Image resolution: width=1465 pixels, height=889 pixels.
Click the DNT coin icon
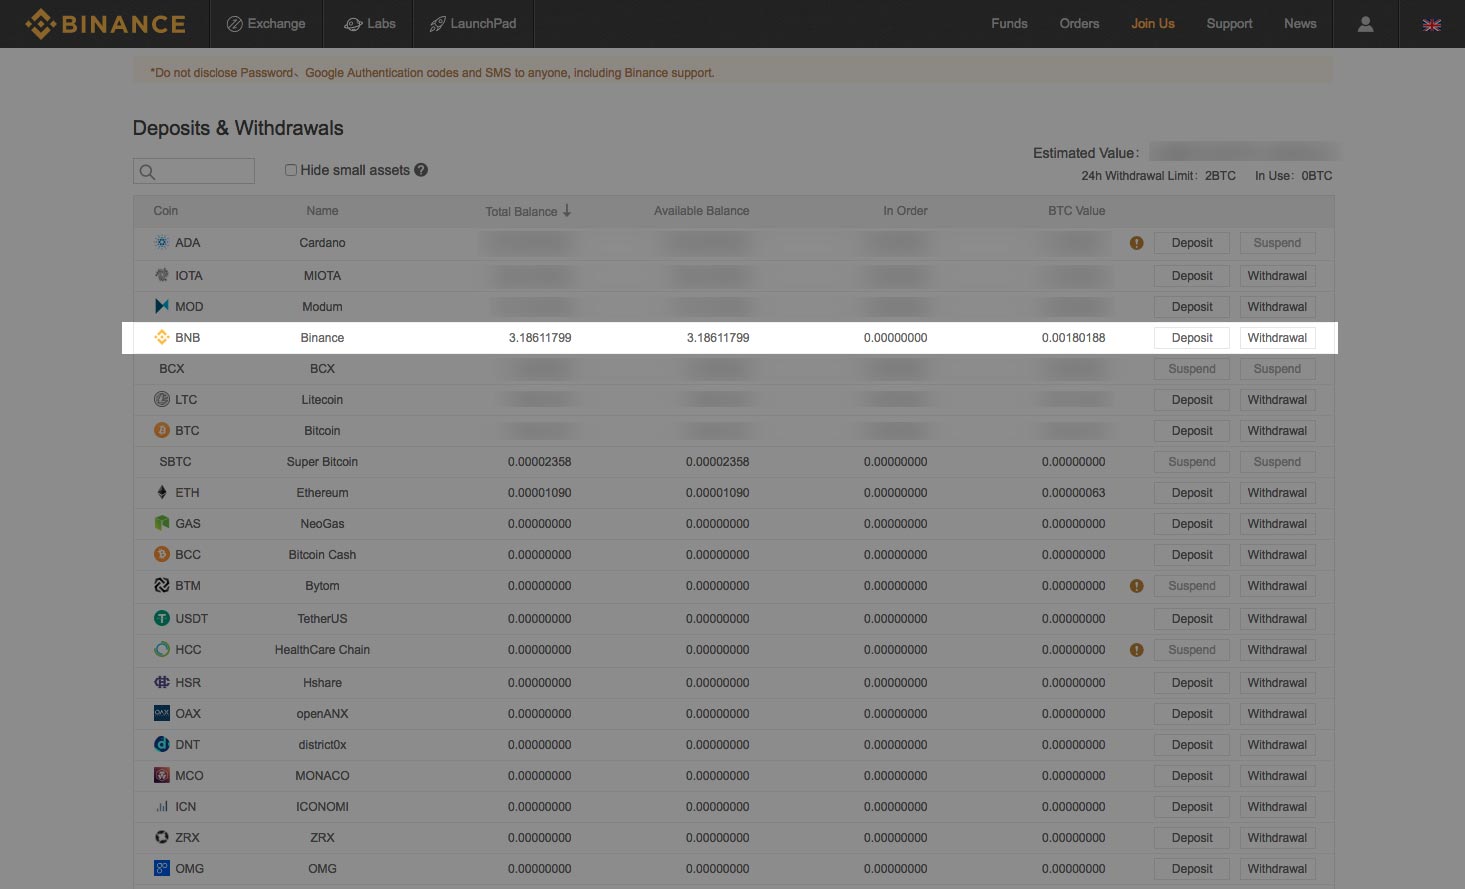pyautogui.click(x=162, y=744)
